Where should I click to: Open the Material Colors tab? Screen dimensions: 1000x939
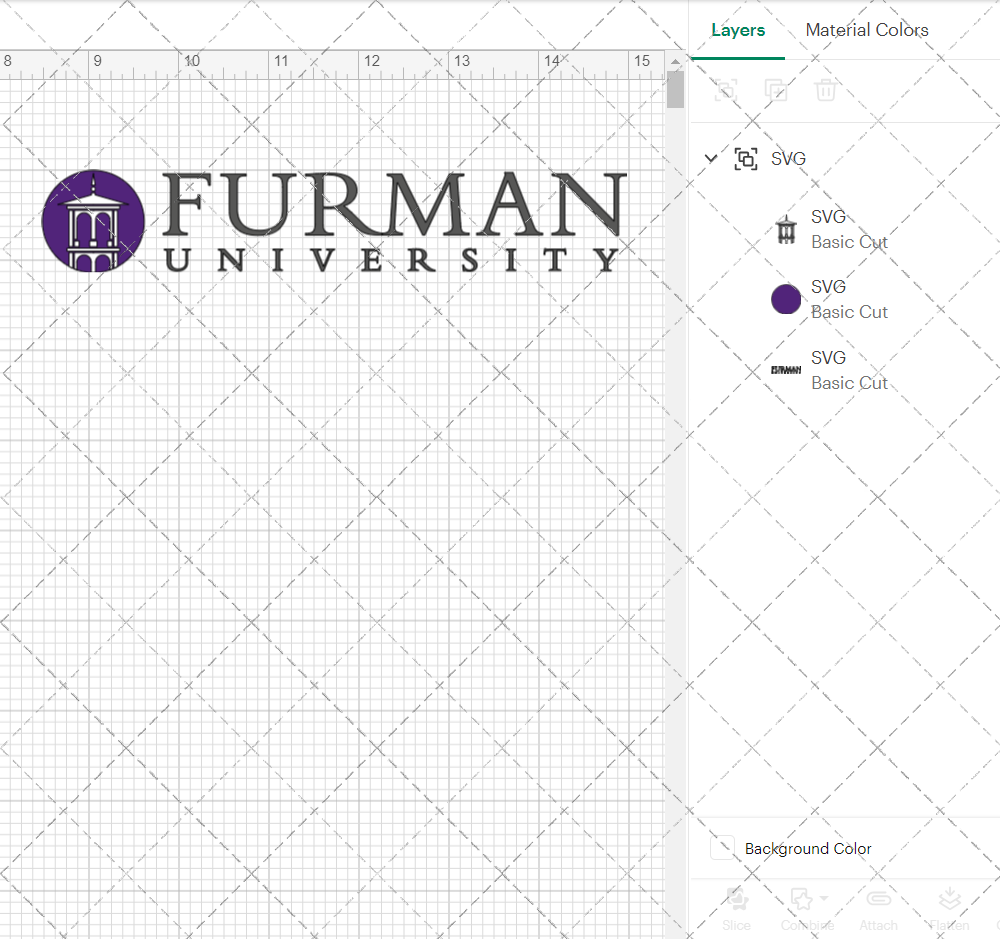[867, 30]
